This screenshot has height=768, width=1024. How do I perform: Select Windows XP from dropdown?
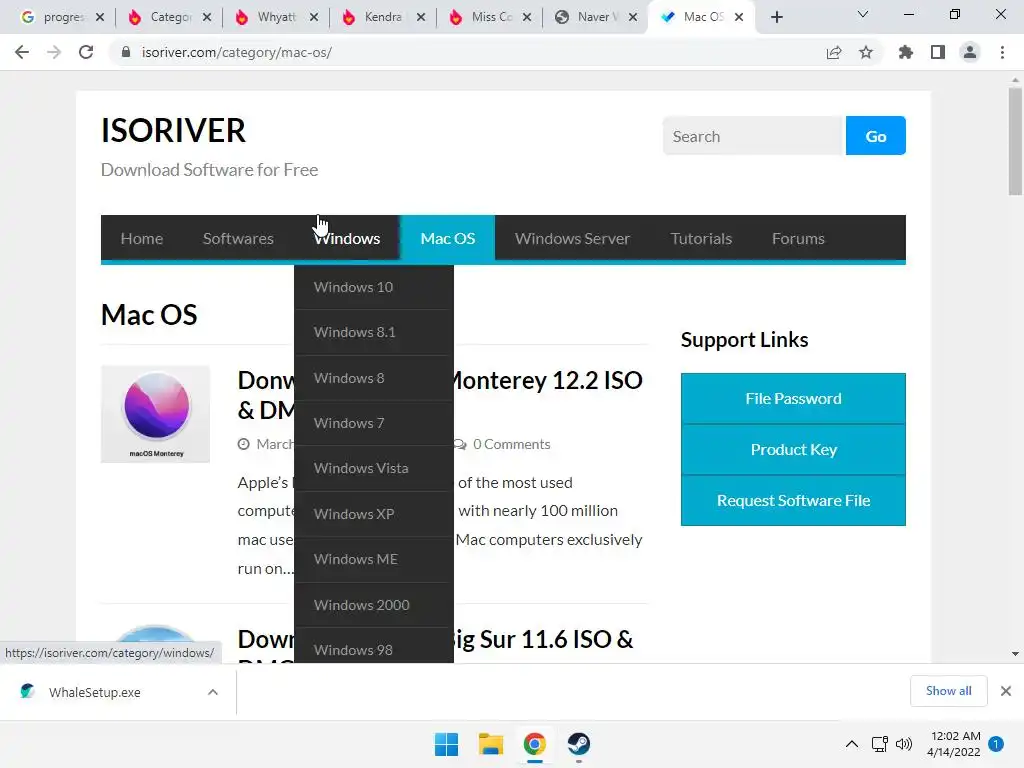click(x=374, y=514)
